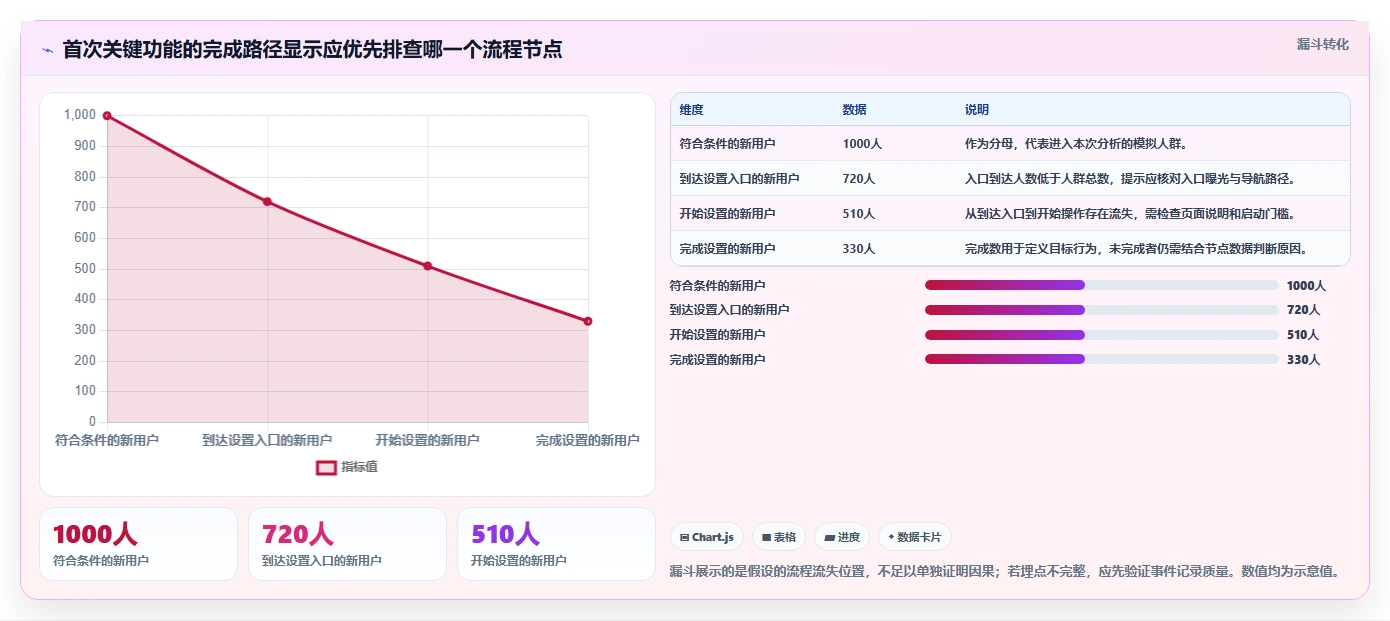Screen dimensions: 1390x621
Task: Click the 1000人 data card
Action: pos(138,544)
